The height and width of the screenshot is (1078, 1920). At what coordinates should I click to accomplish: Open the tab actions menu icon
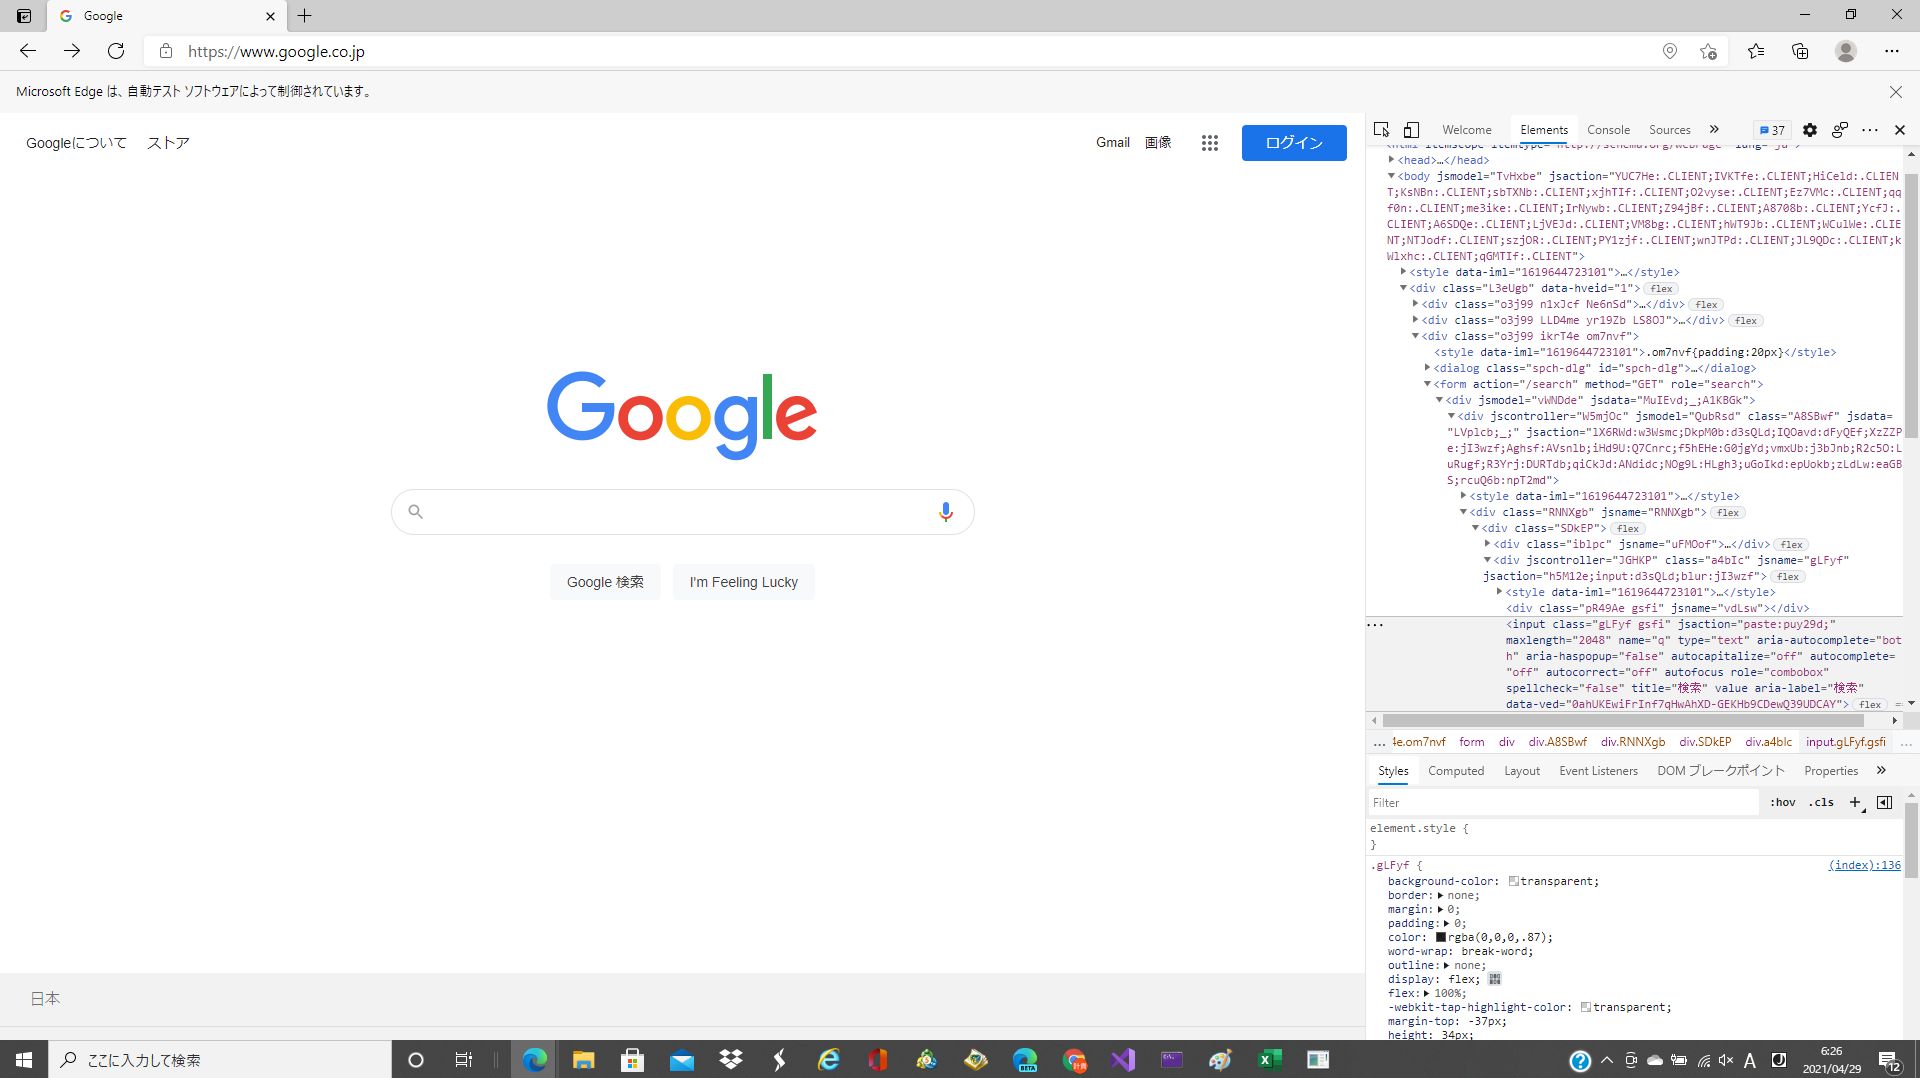[x=24, y=16]
